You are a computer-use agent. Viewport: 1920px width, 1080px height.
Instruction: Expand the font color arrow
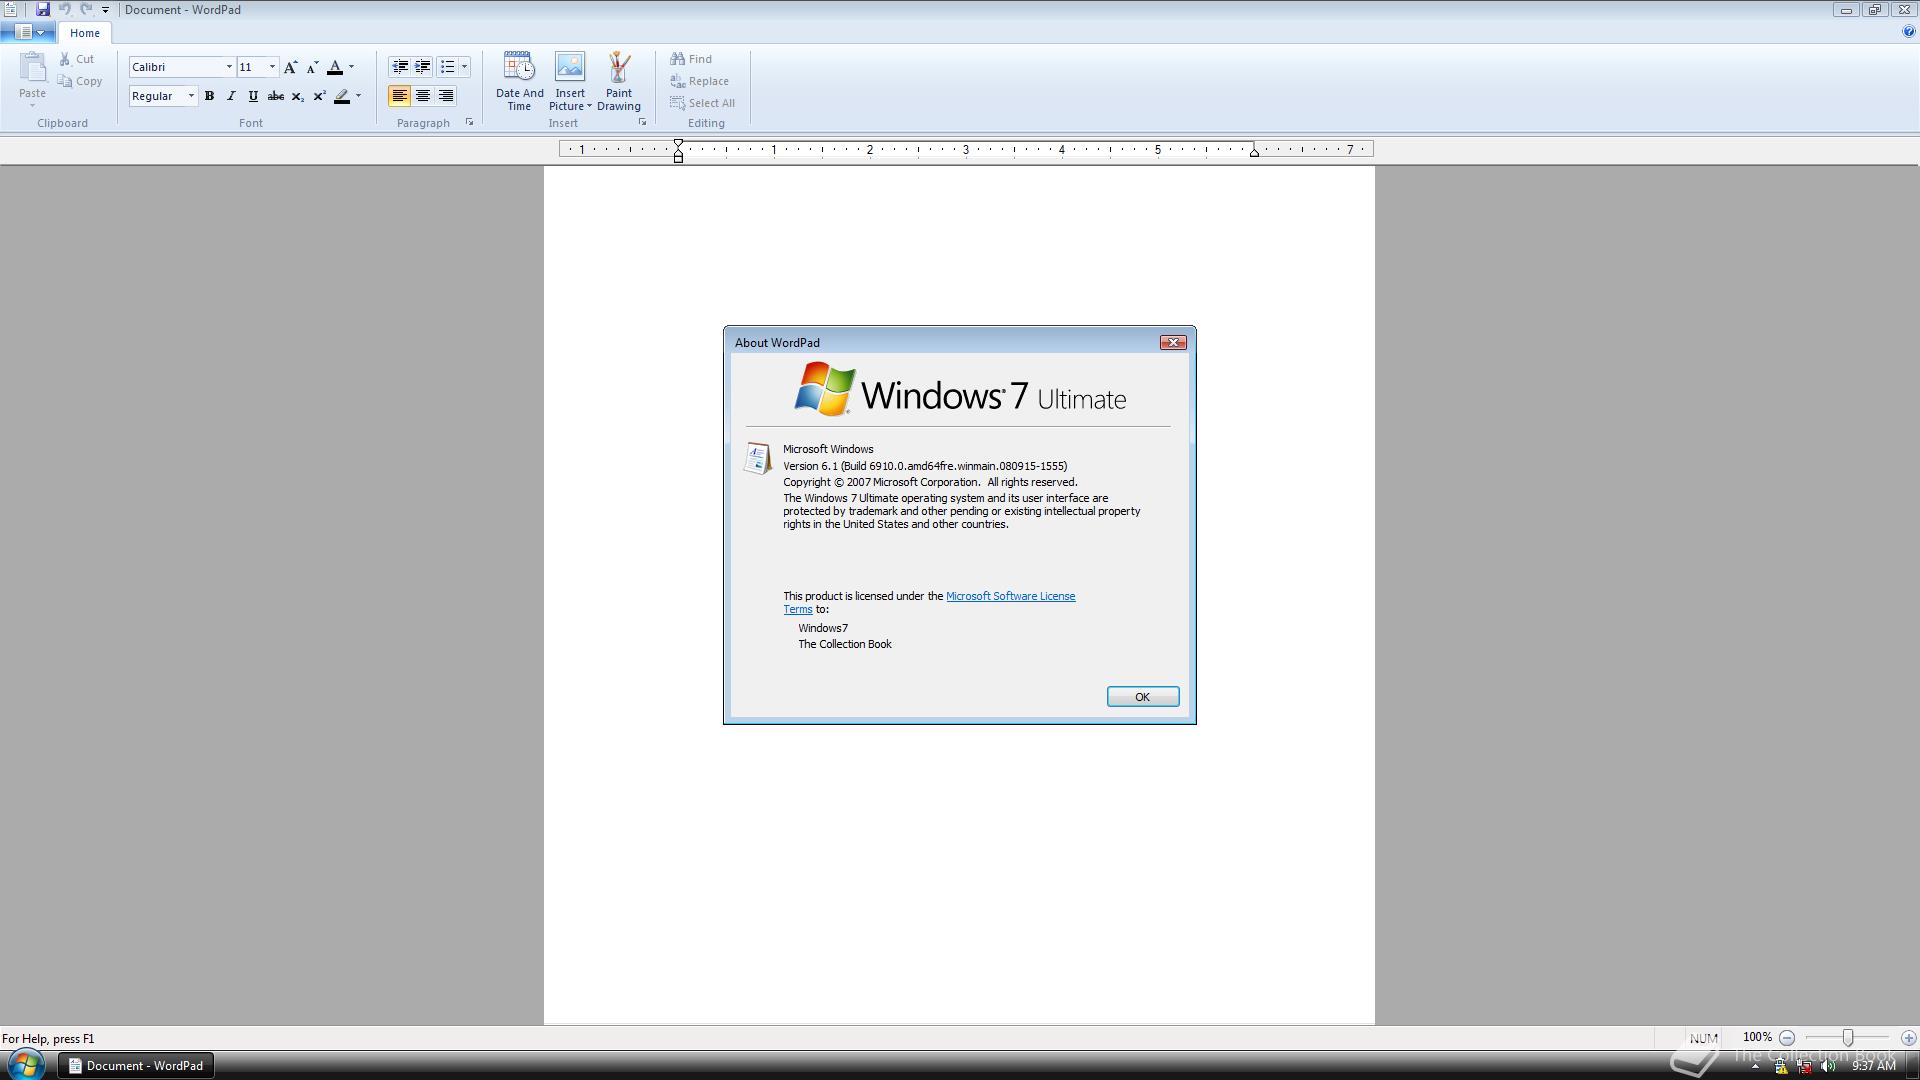point(351,67)
